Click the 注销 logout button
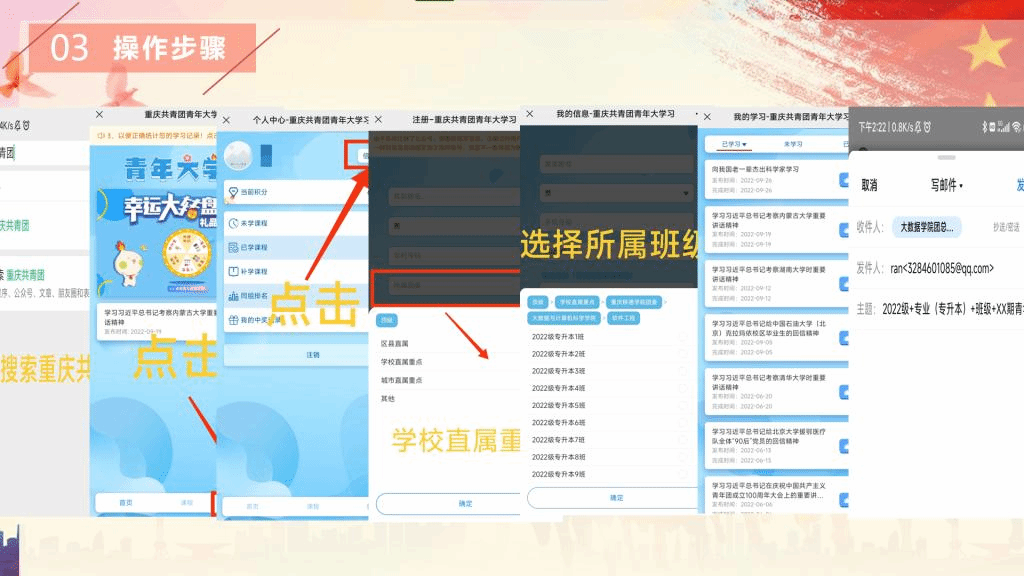The width and height of the screenshot is (1024, 576). [312, 355]
